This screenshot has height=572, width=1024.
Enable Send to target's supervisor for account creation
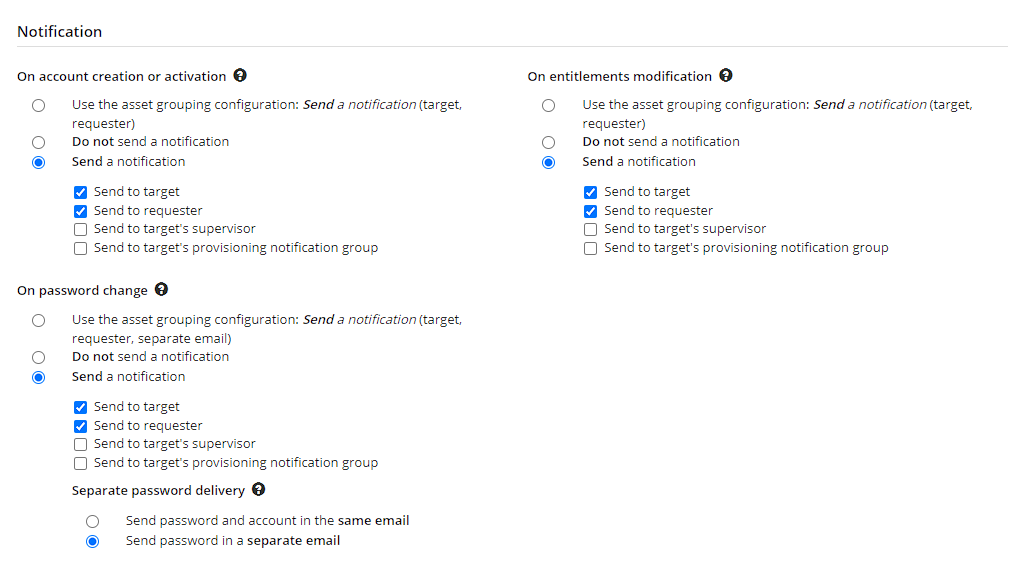tap(80, 229)
